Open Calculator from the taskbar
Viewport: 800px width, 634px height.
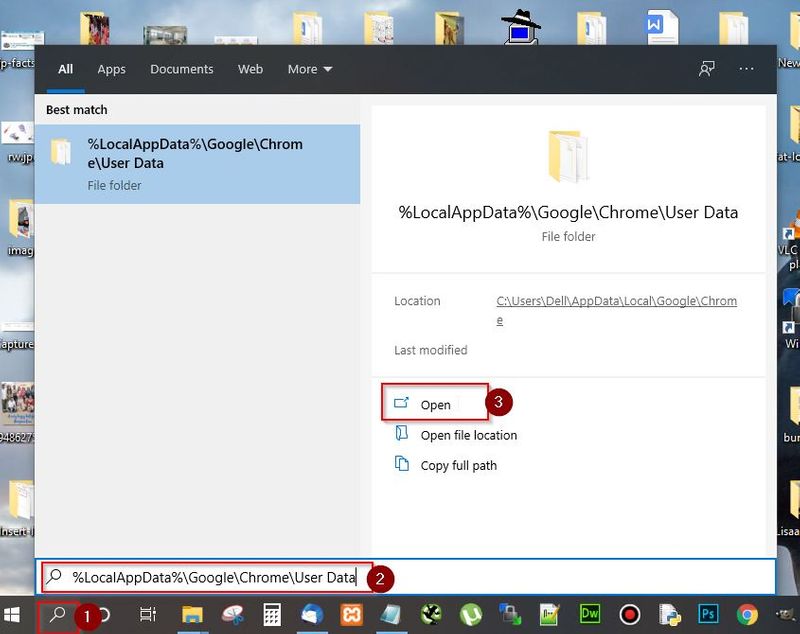pos(272,615)
